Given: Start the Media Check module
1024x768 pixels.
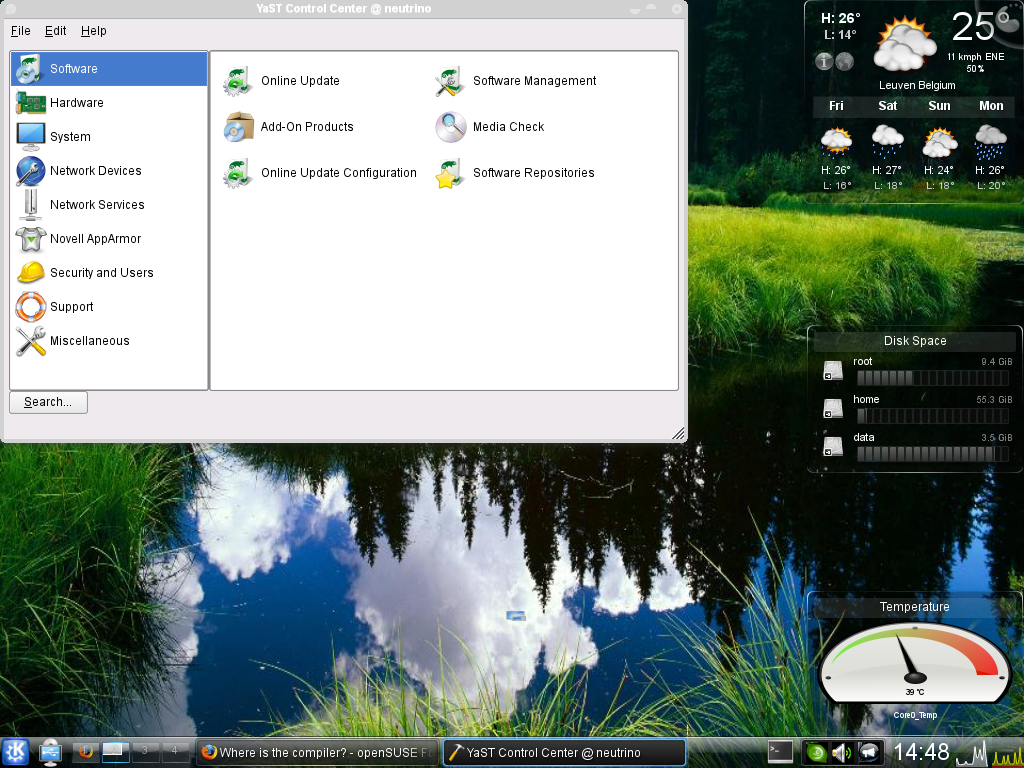Looking at the screenshot, I should [x=490, y=127].
